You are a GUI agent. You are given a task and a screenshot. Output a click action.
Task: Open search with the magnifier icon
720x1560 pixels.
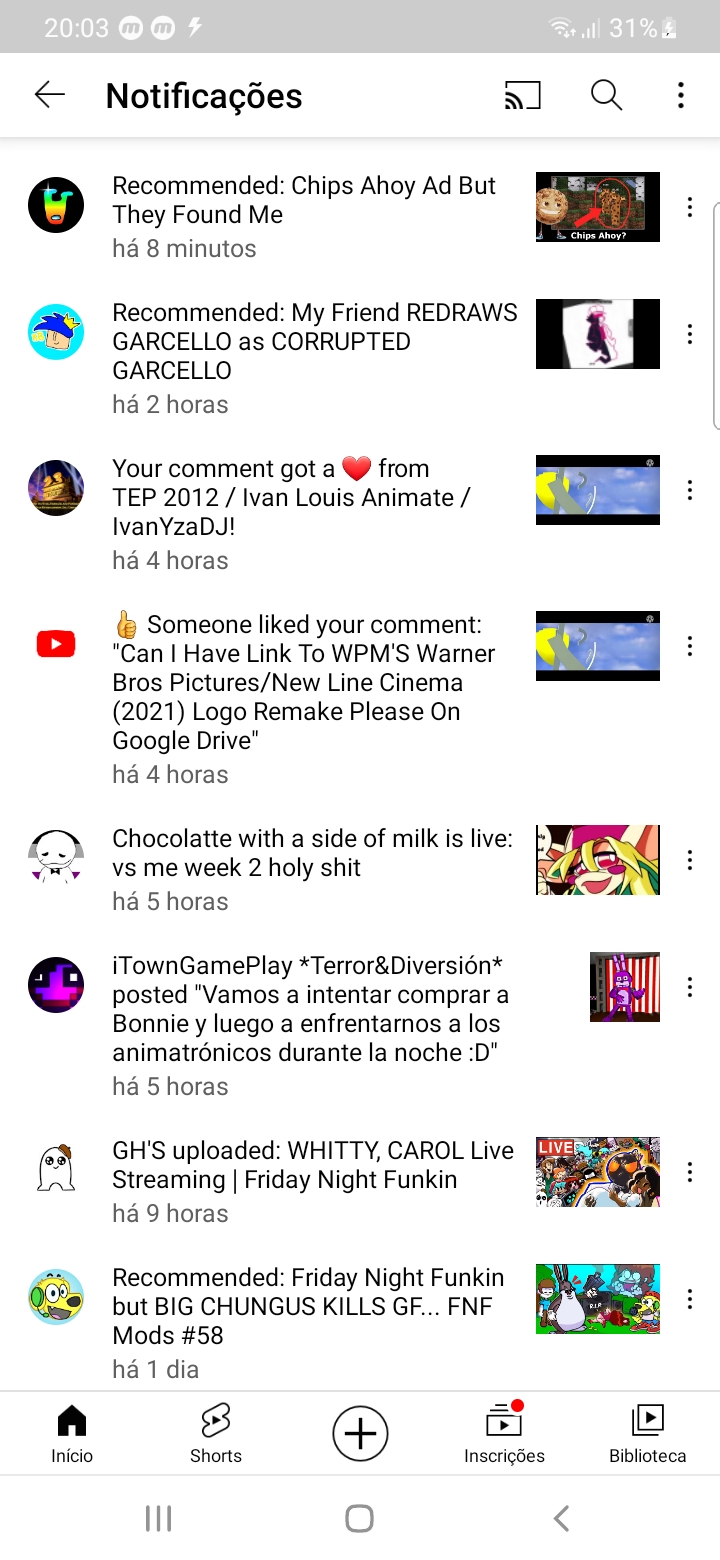[x=606, y=95]
